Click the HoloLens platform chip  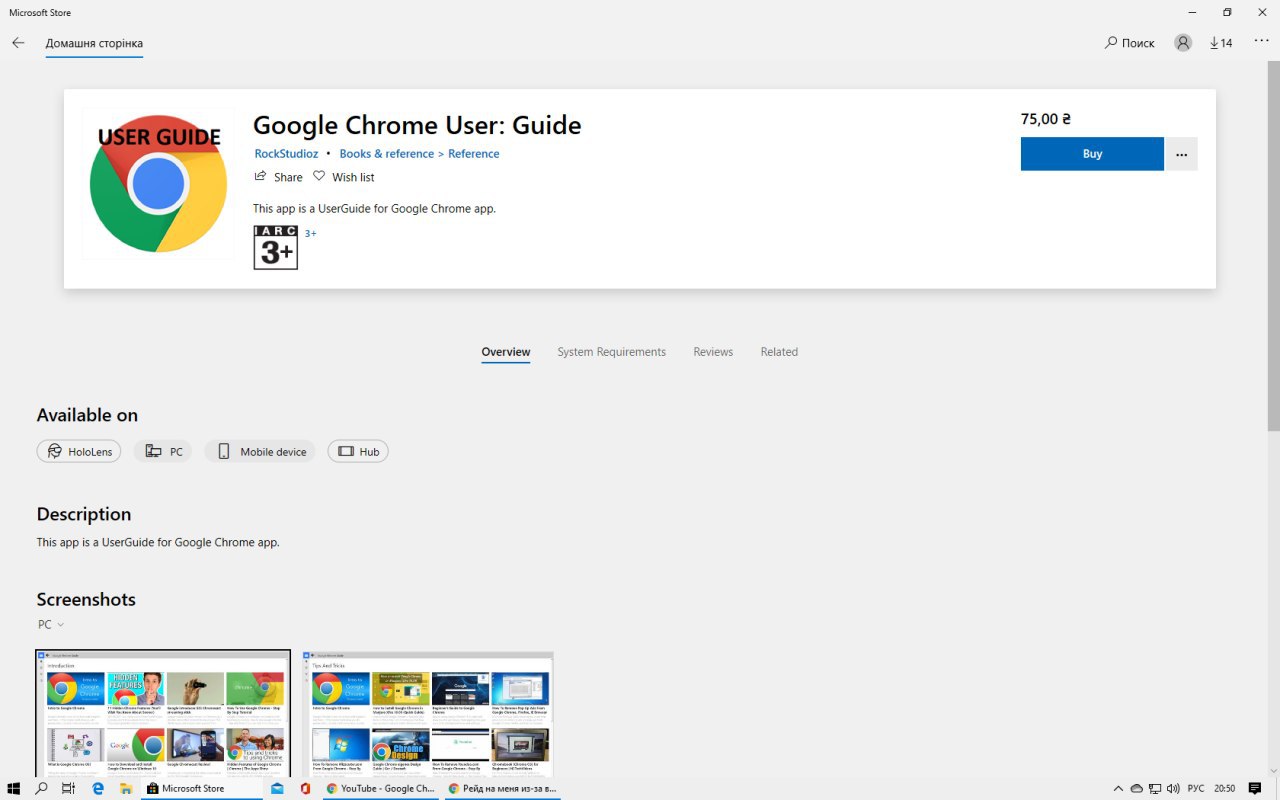(79, 451)
